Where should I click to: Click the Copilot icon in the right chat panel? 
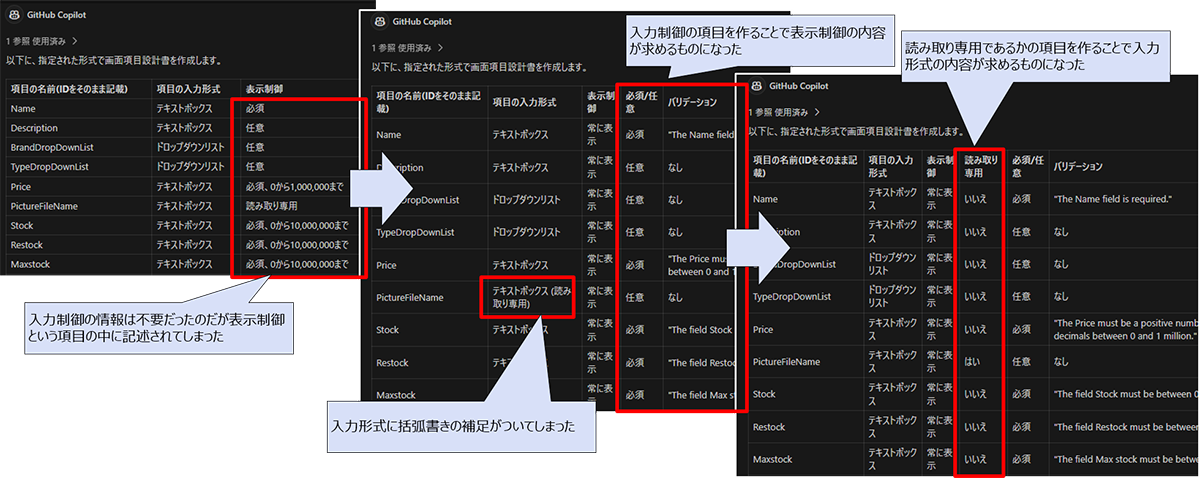(758, 86)
